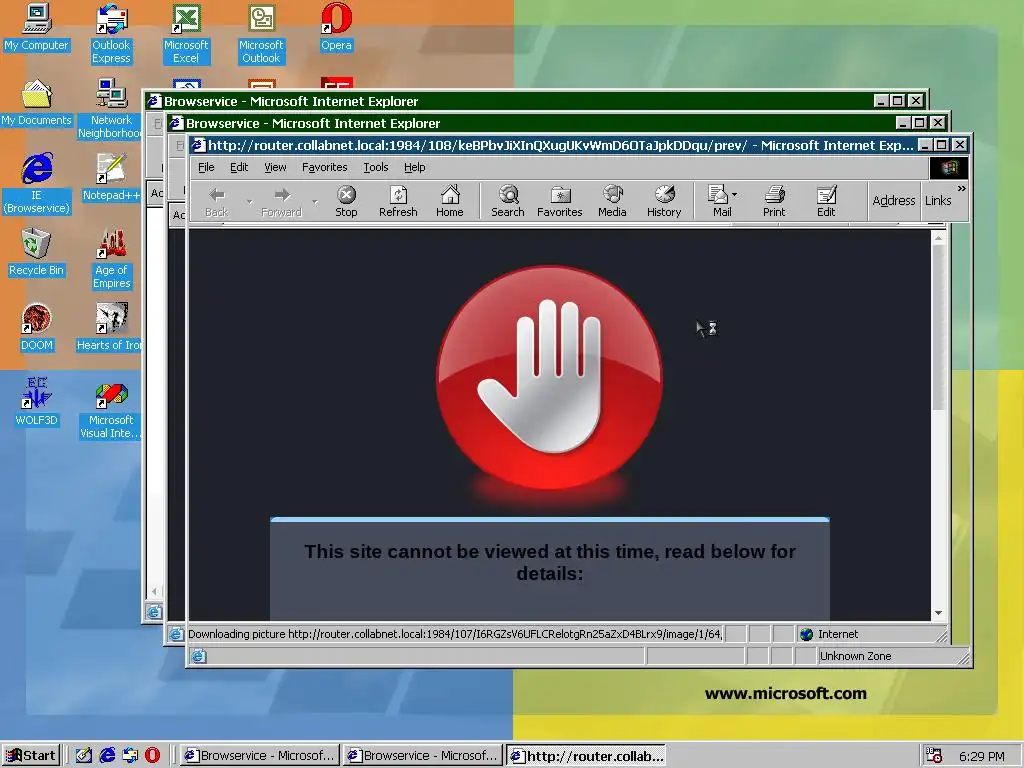Click the Forward toolbar button

coord(281,201)
